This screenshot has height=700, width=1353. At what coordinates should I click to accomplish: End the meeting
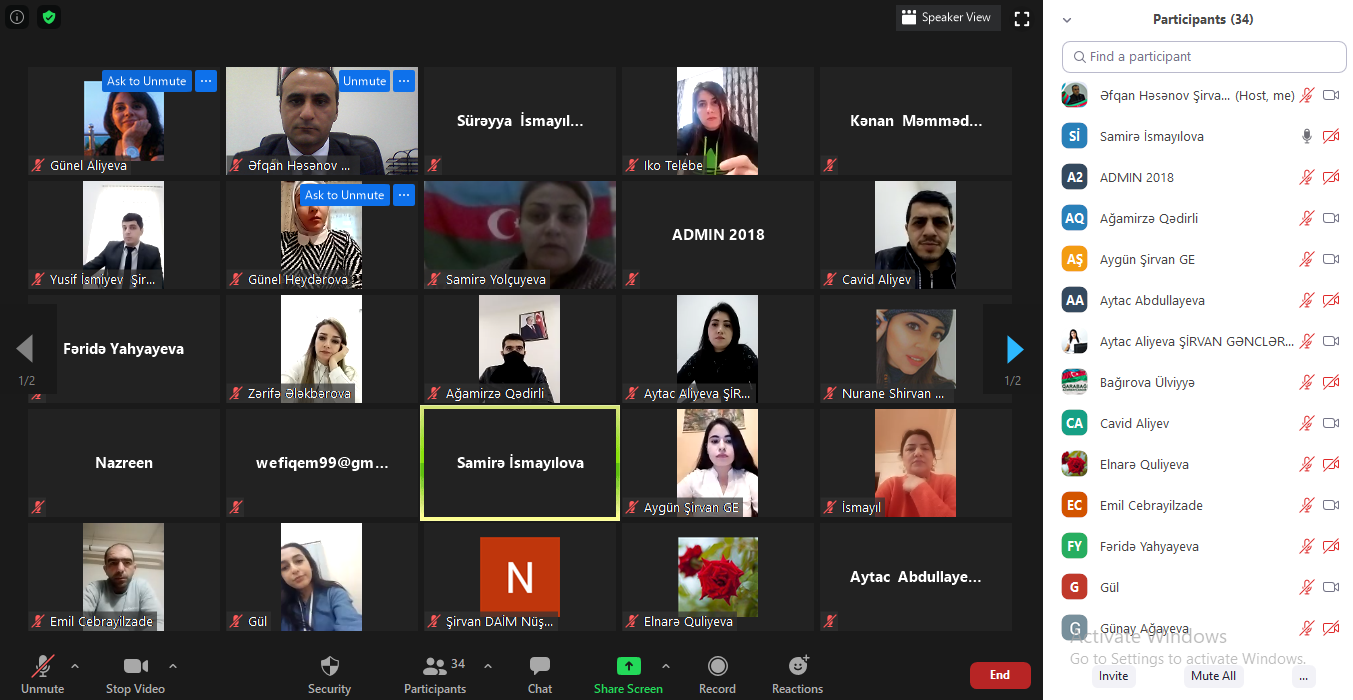[1000, 675]
